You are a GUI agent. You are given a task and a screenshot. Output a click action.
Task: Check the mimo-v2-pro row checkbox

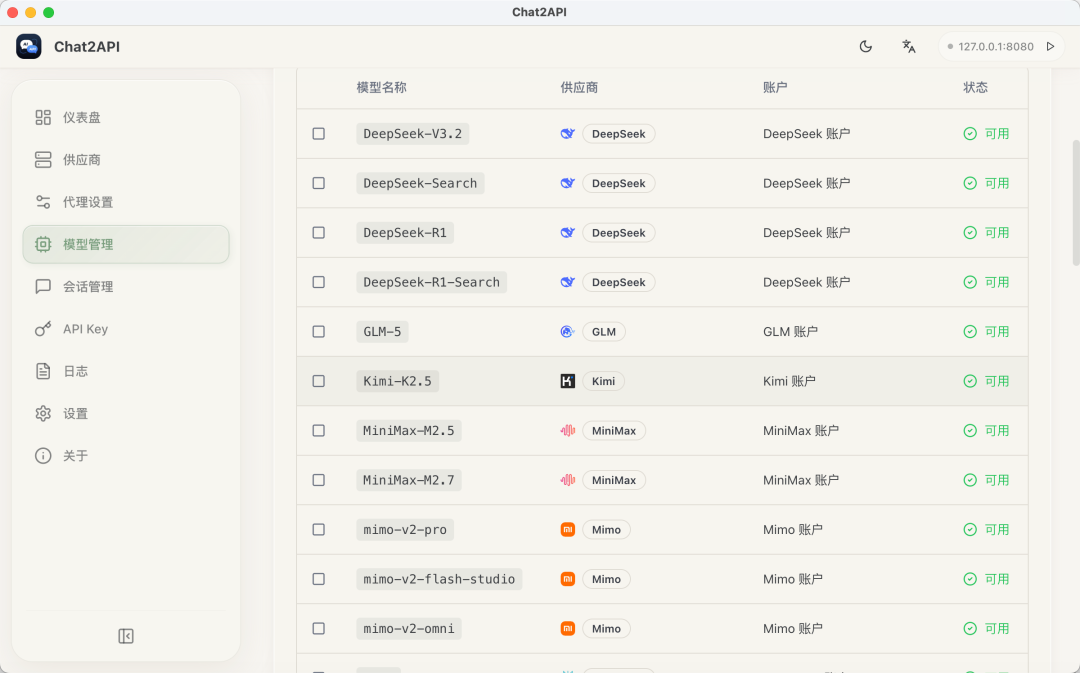coord(318,530)
